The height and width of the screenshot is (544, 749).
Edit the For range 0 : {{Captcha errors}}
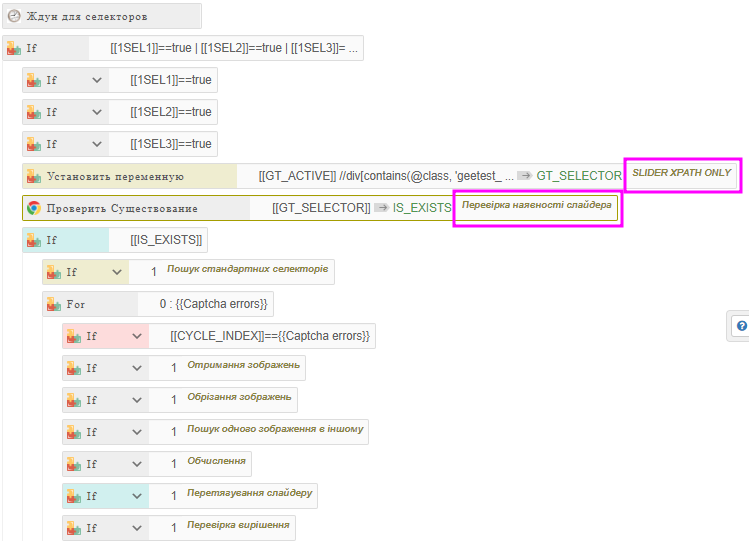[x=212, y=304]
